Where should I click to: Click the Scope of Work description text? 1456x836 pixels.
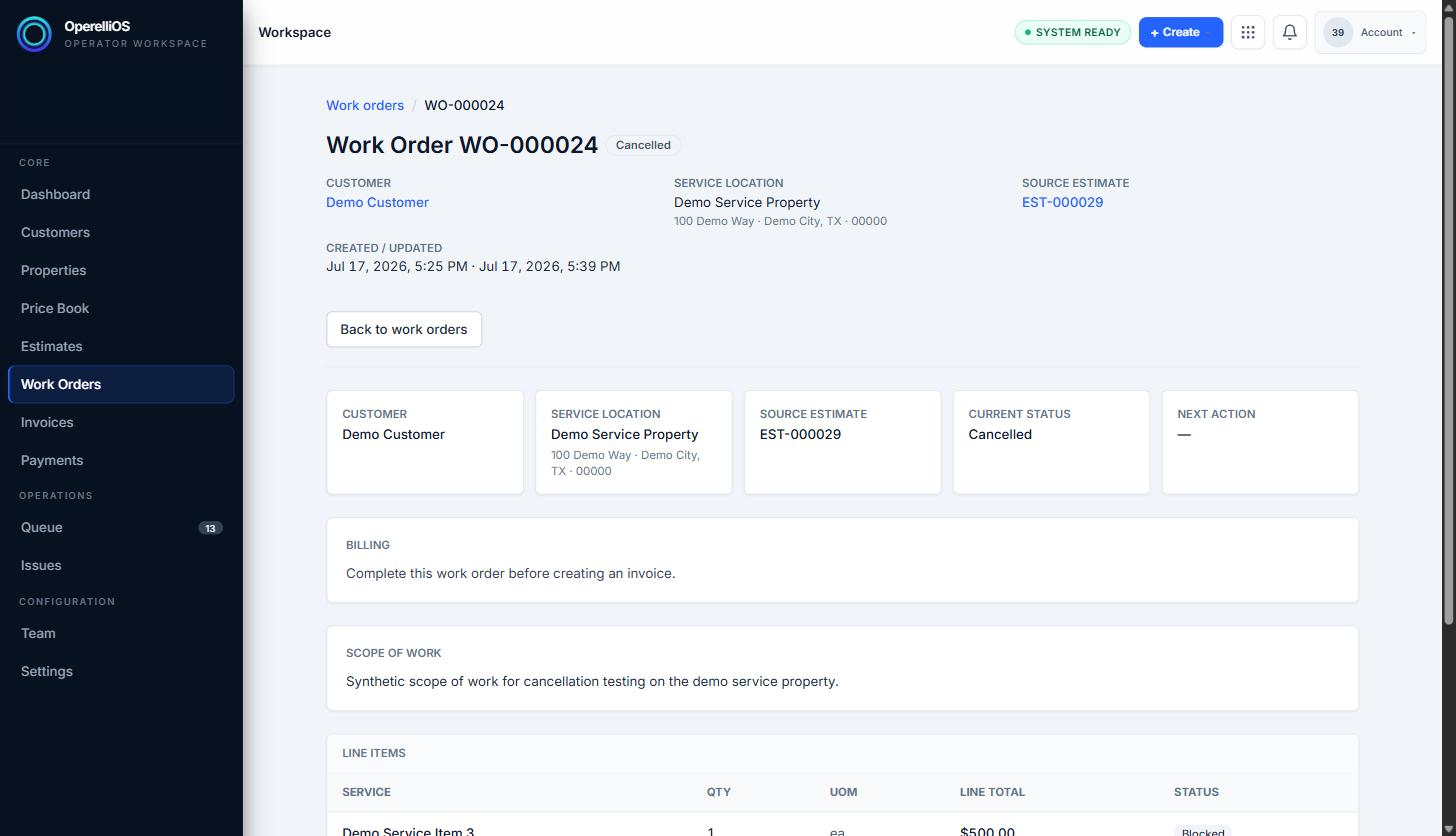click(x=592, y=681)
